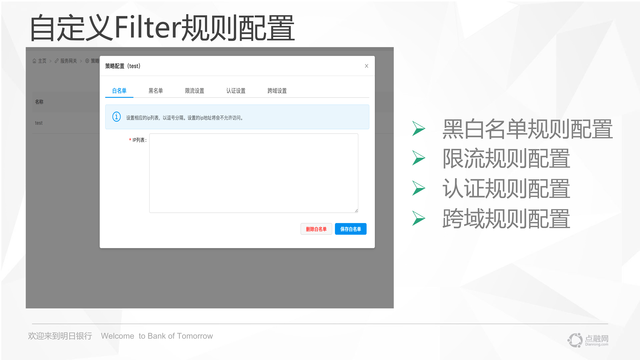Click the 服务网关 breadcrumb link
The image size is (640, 360).
[x=69, y=61]
